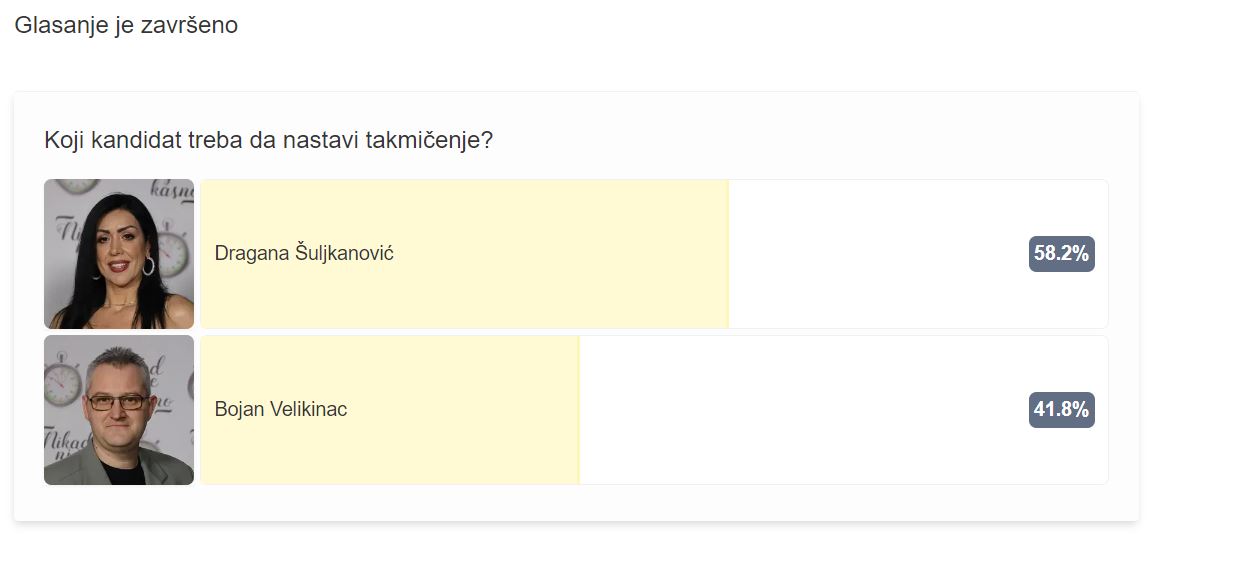Click the right end of Dragana's yellow bar

click(725, 254)
